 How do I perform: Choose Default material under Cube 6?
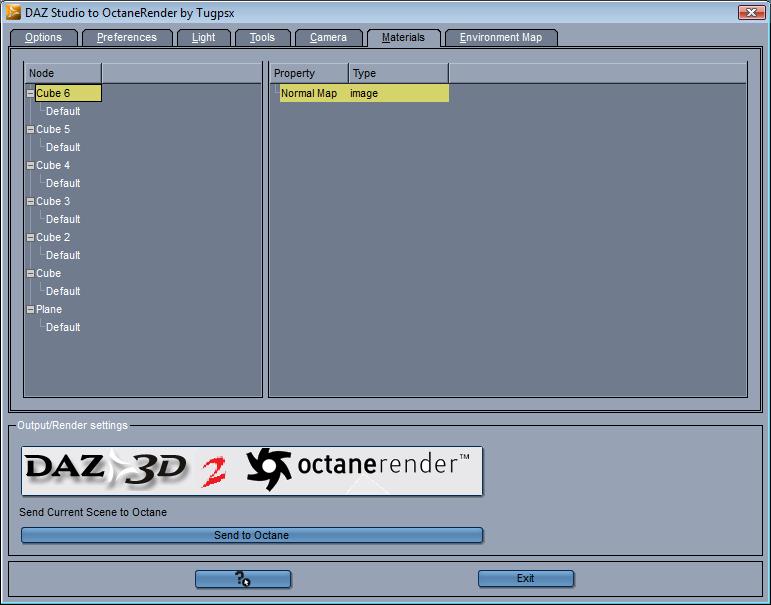point(63,111)
